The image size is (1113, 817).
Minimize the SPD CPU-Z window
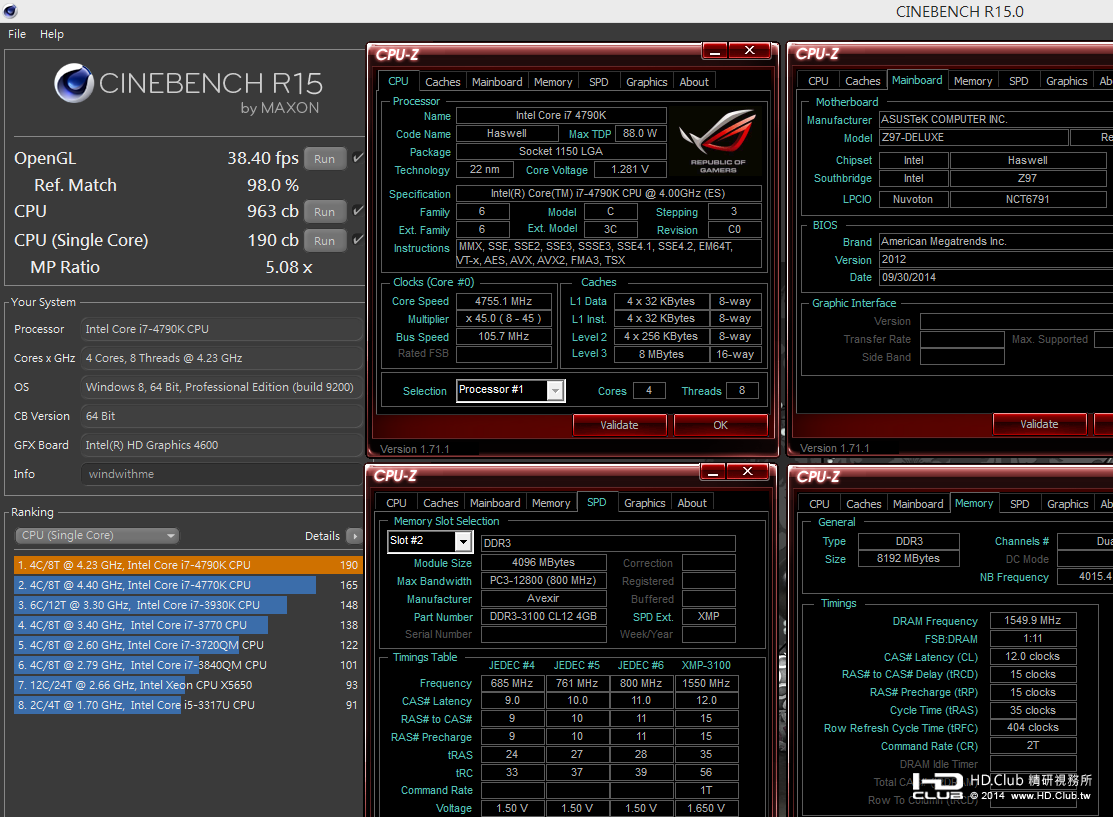click(713, 472)
